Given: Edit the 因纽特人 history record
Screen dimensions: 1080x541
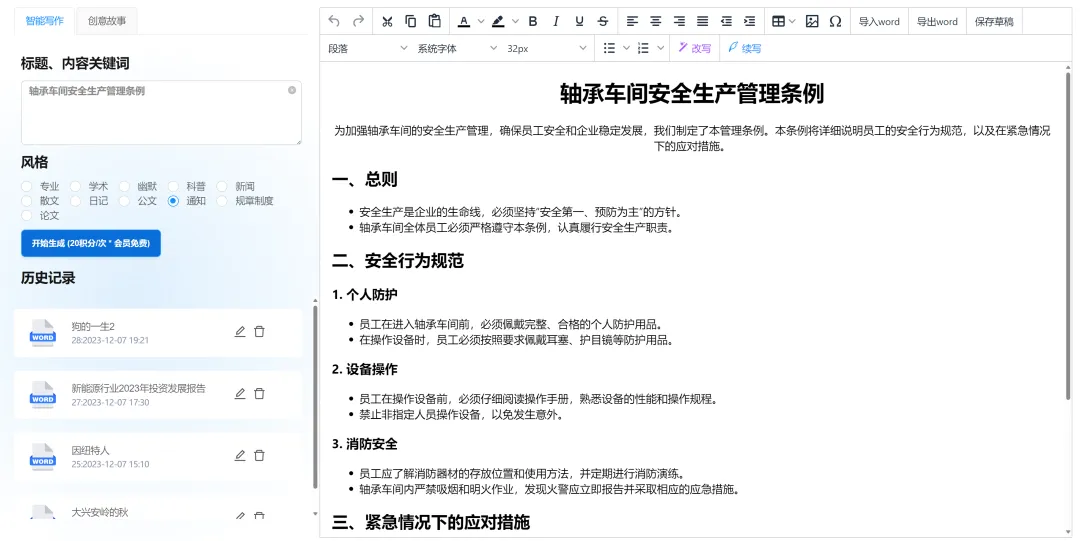Looking at the screenshot, I should [x=240, y=456].
